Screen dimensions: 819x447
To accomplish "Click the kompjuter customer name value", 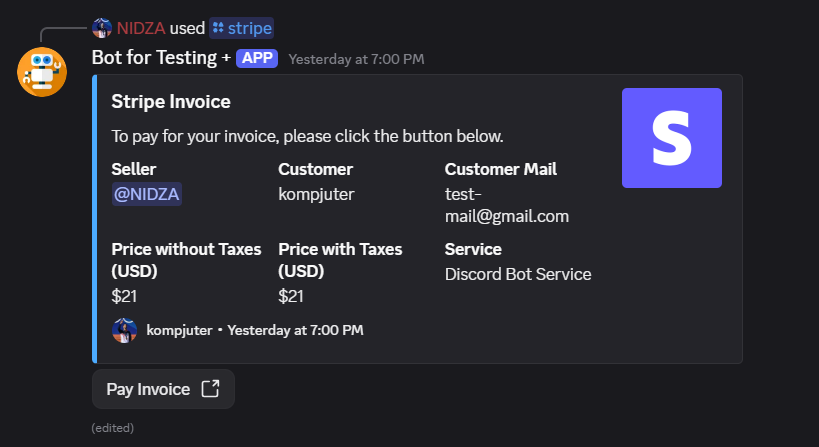I will pos(316,194).
